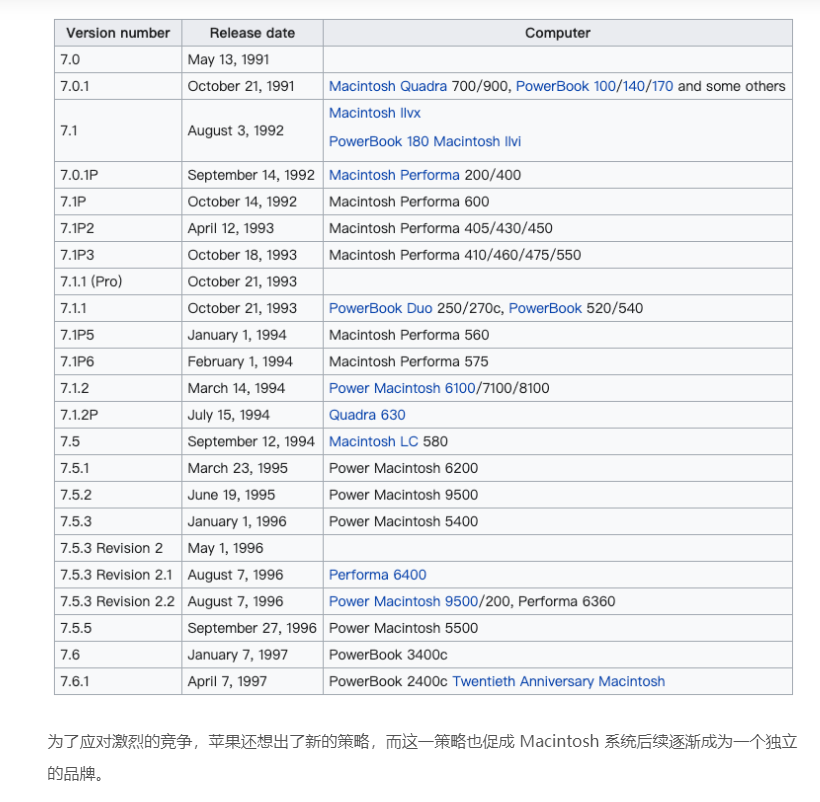Open the Power Macintosh 9500 link
820x802 pixels.
point(403,602)
